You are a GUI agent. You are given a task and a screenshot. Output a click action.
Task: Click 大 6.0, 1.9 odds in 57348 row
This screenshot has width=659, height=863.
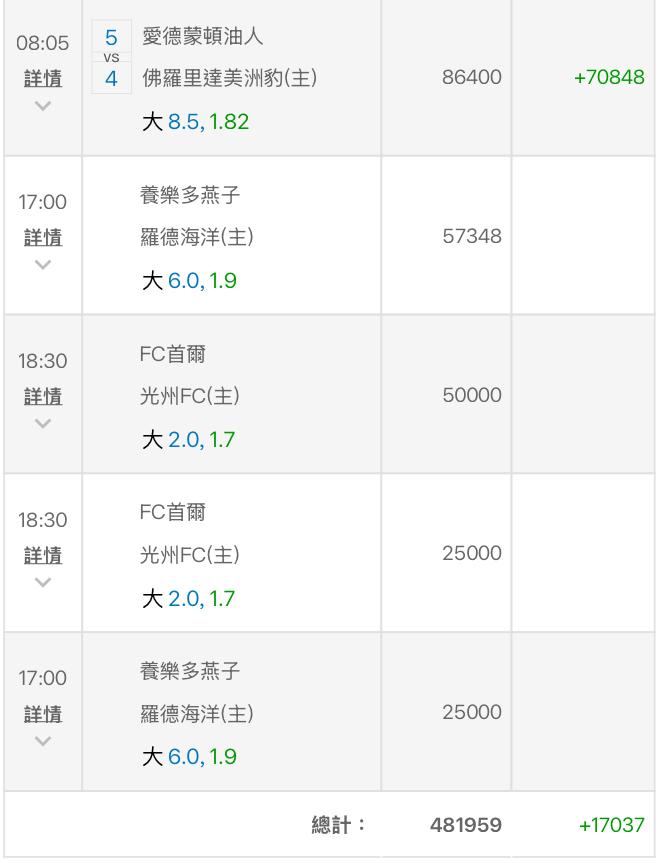point(189,281)
